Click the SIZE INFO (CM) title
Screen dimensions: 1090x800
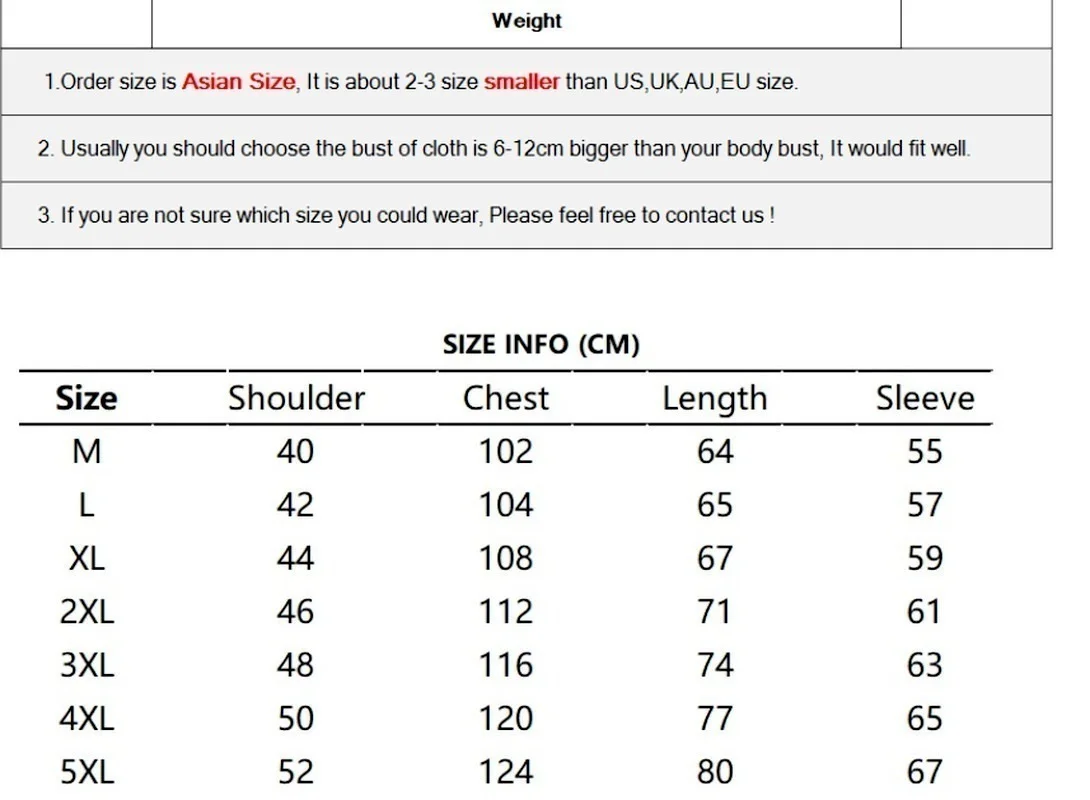click(x=541, y=345)
